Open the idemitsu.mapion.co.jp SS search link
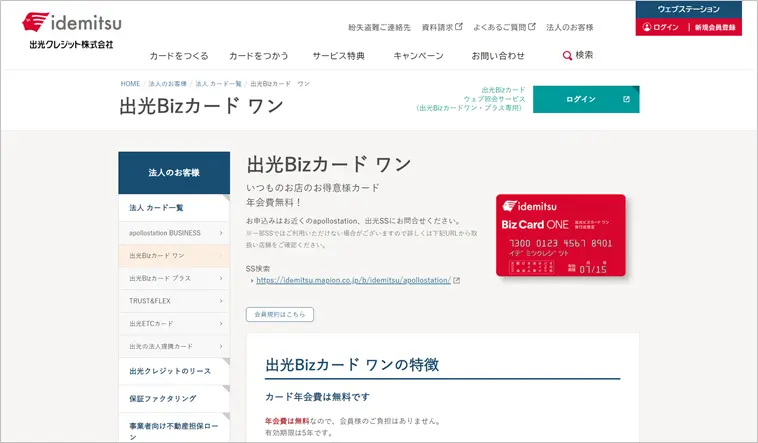 (x=353, y=281)
